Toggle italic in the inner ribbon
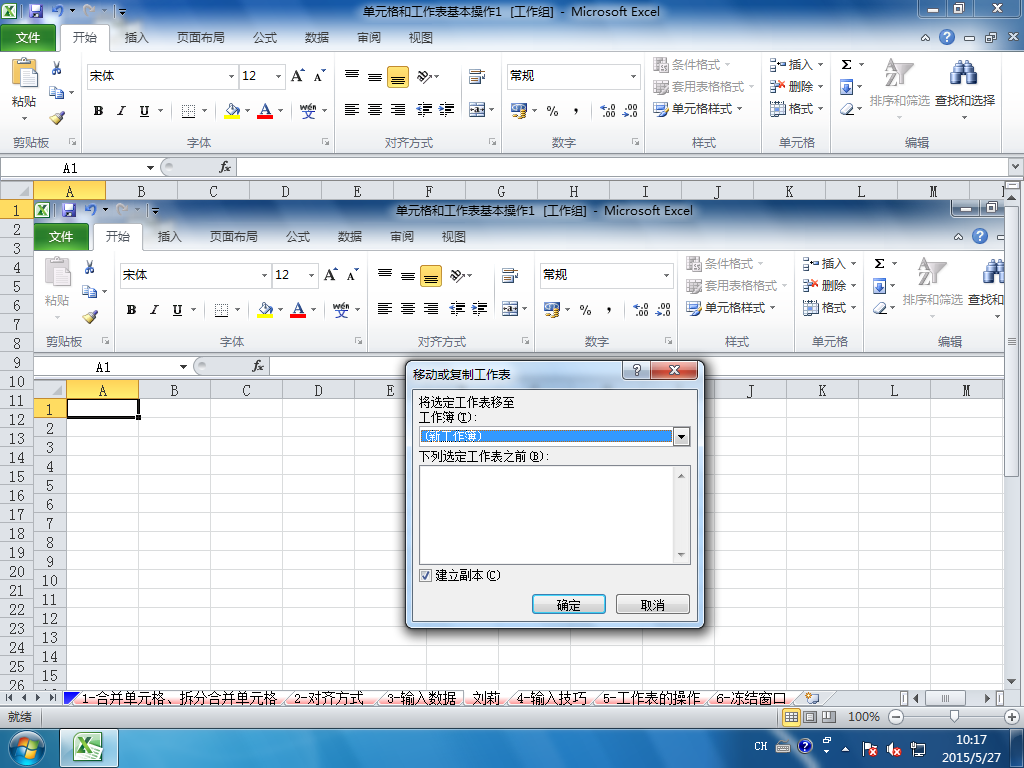Viewport: 1024px width, 768px height. click(154, 310)
